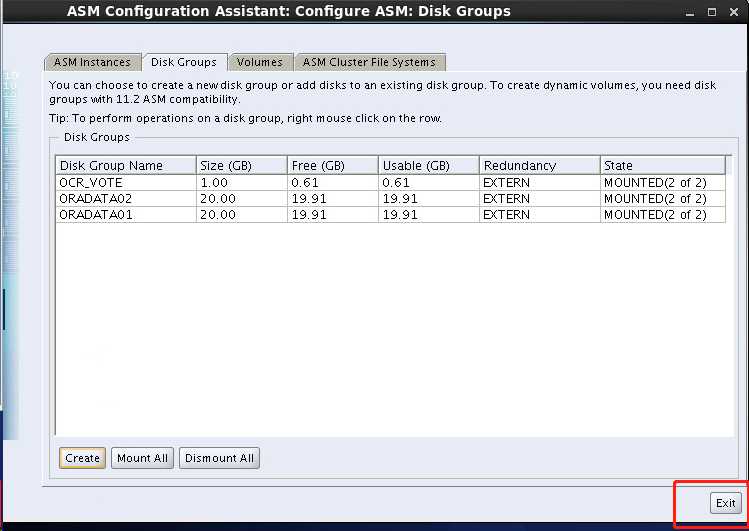This screenshot has height=531, width=749.
Task: Click the Redundancy column header
Action: tap(539, 165)
